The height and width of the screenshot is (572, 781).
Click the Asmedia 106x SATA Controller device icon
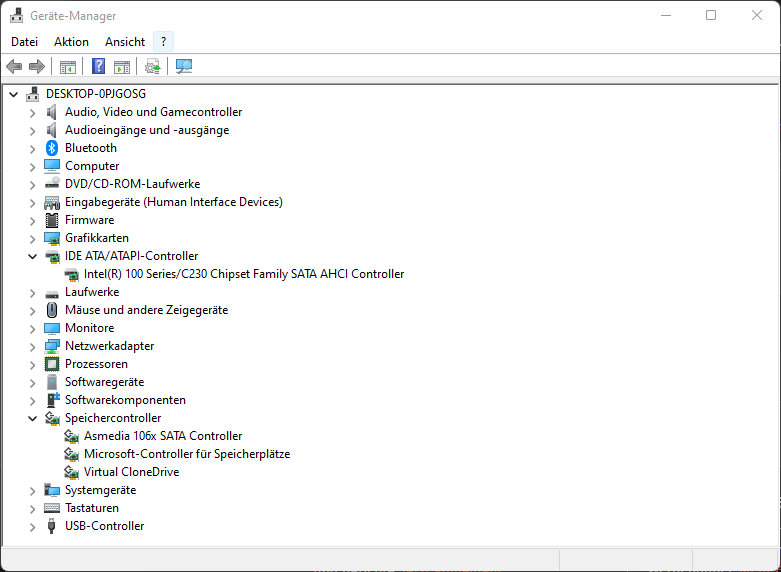click(71, 436)
